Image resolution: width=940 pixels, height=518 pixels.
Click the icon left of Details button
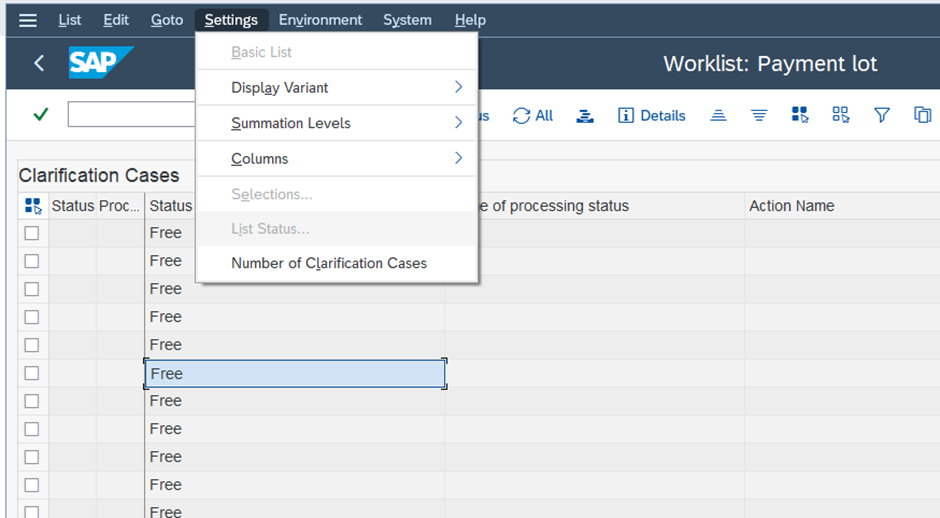(585, 116)
